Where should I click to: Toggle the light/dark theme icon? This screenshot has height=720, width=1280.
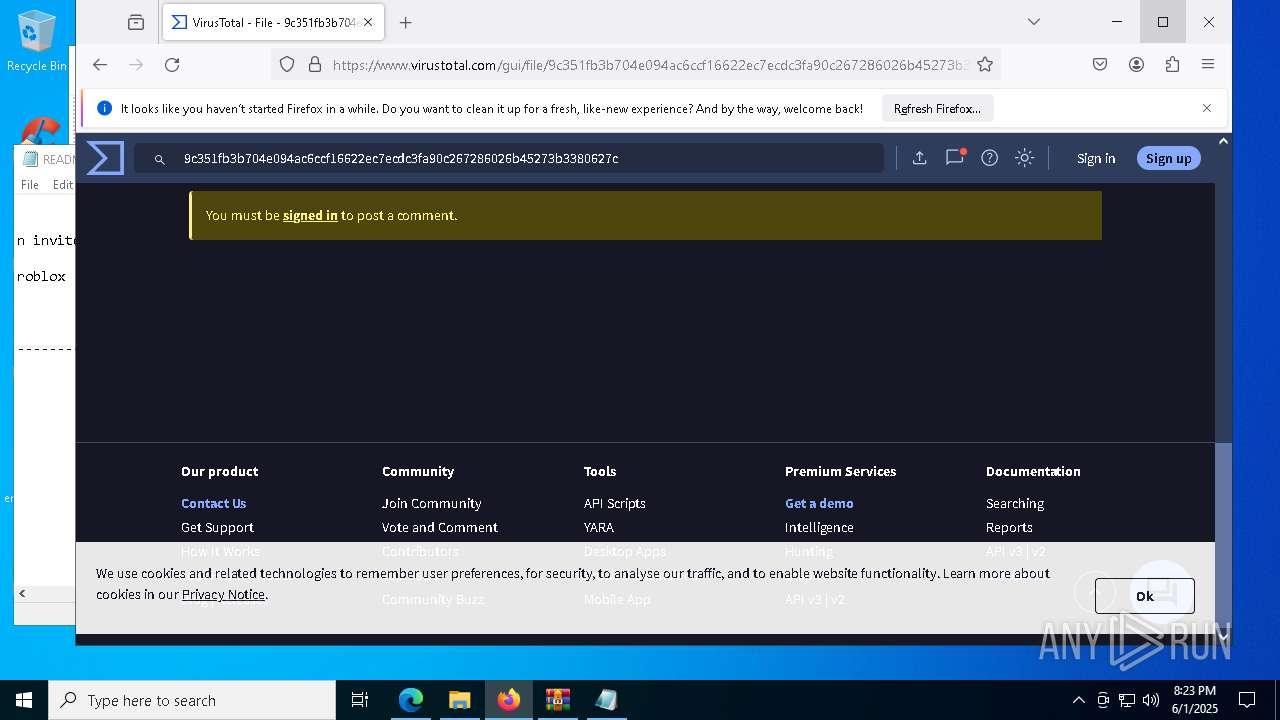[1024, 158]
